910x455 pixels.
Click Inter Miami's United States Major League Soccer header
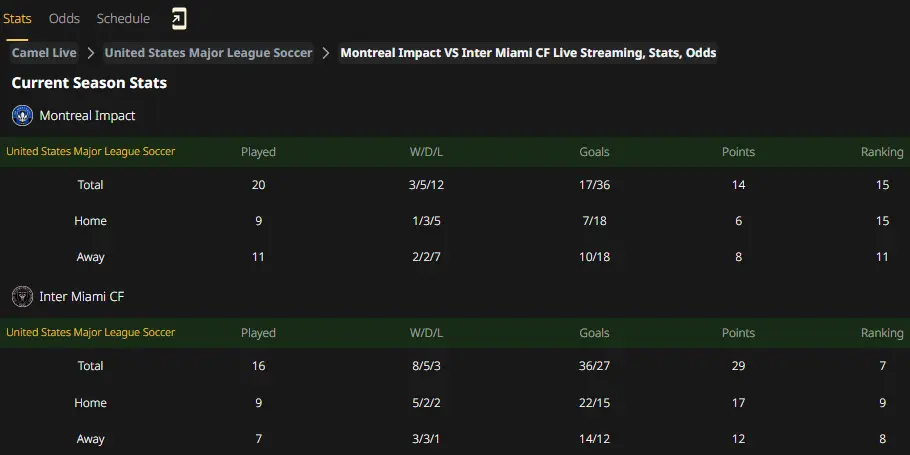point(91,333)
